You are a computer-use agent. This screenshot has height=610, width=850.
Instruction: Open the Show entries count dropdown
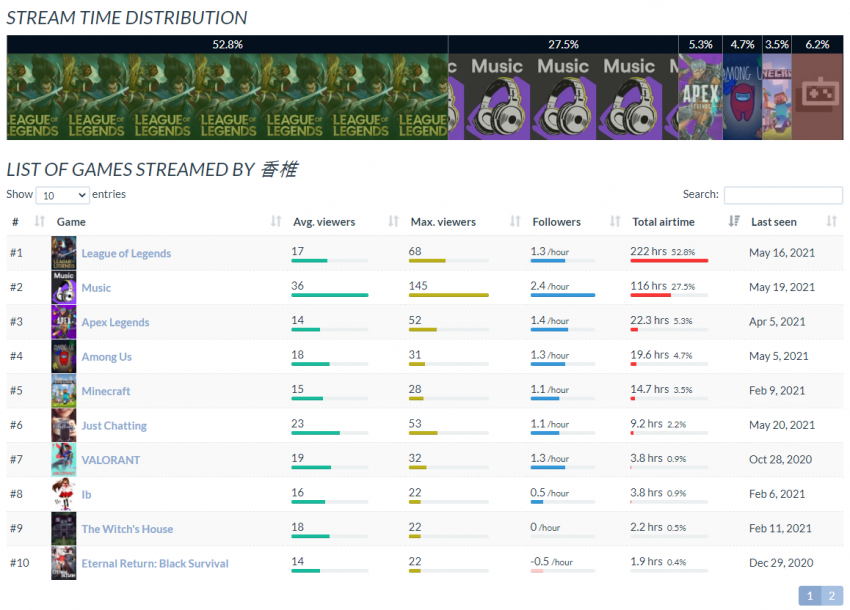62,195
